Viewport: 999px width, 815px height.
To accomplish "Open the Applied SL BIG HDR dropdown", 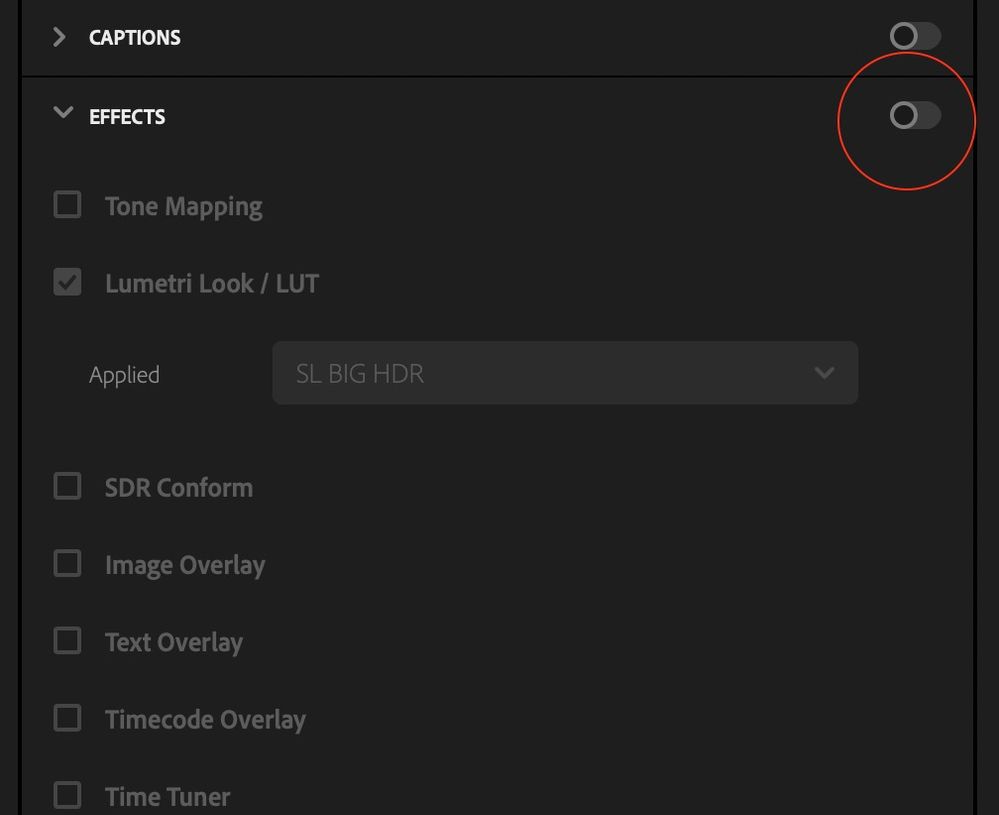I will (x=564, y=373).
